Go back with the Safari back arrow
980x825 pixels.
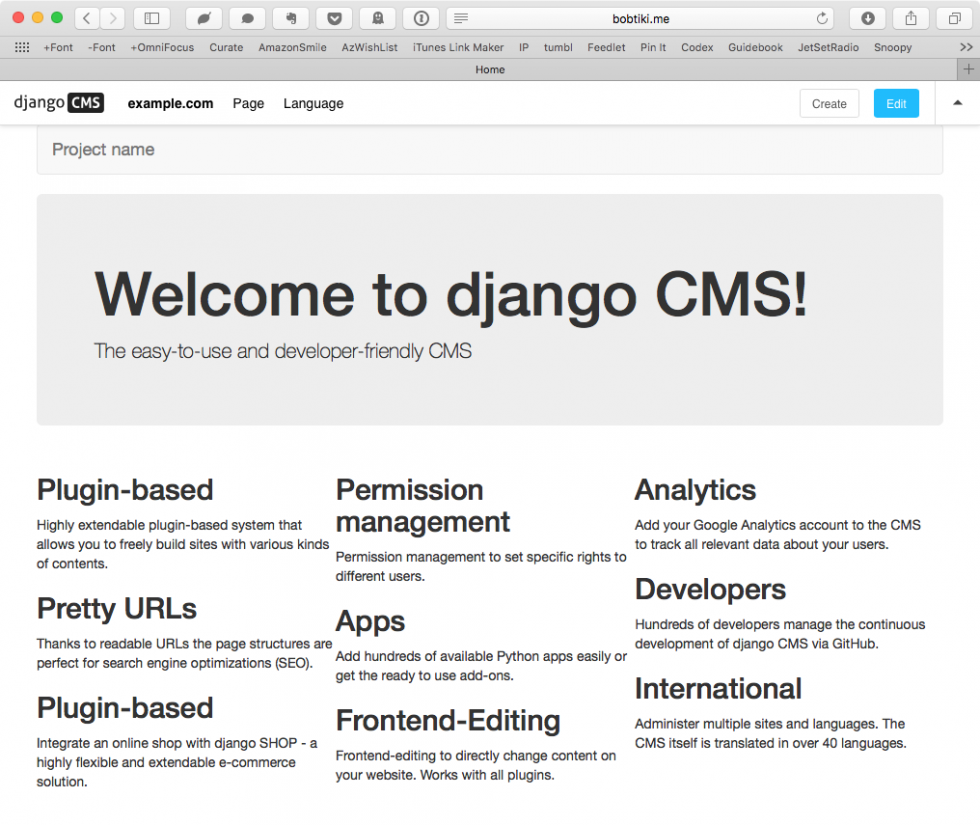[87, 18]
